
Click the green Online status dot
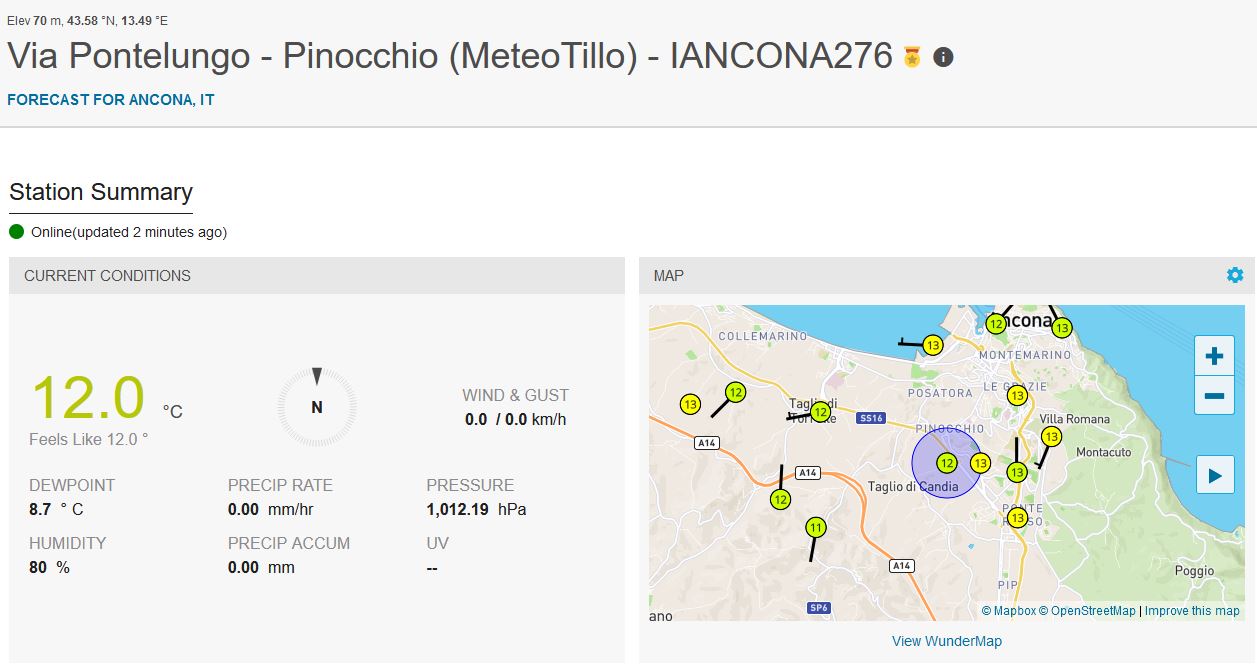coord(16,232)
